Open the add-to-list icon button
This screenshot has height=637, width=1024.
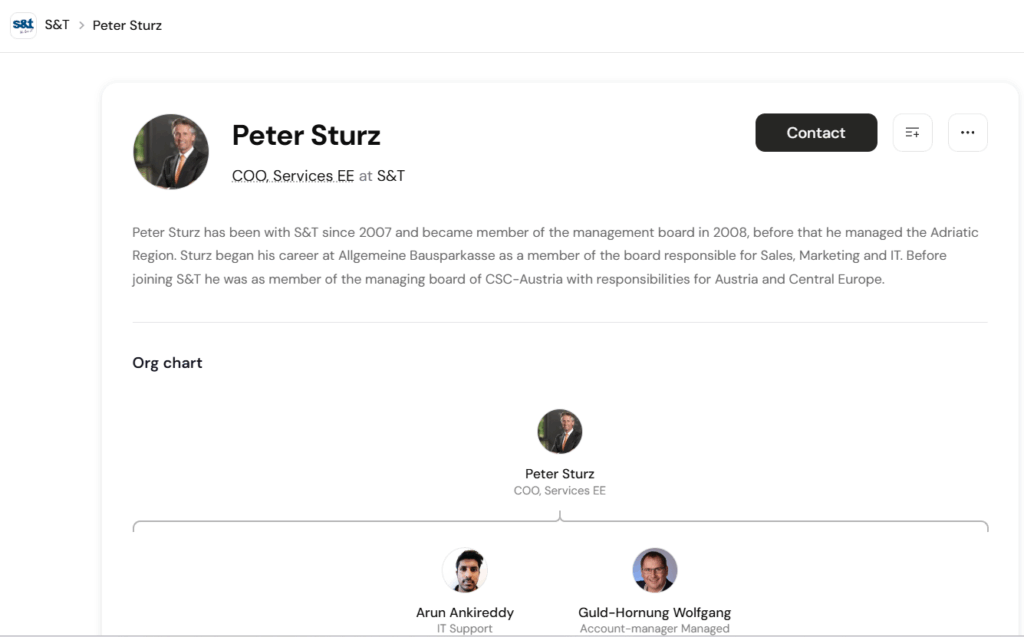(912, 133)
